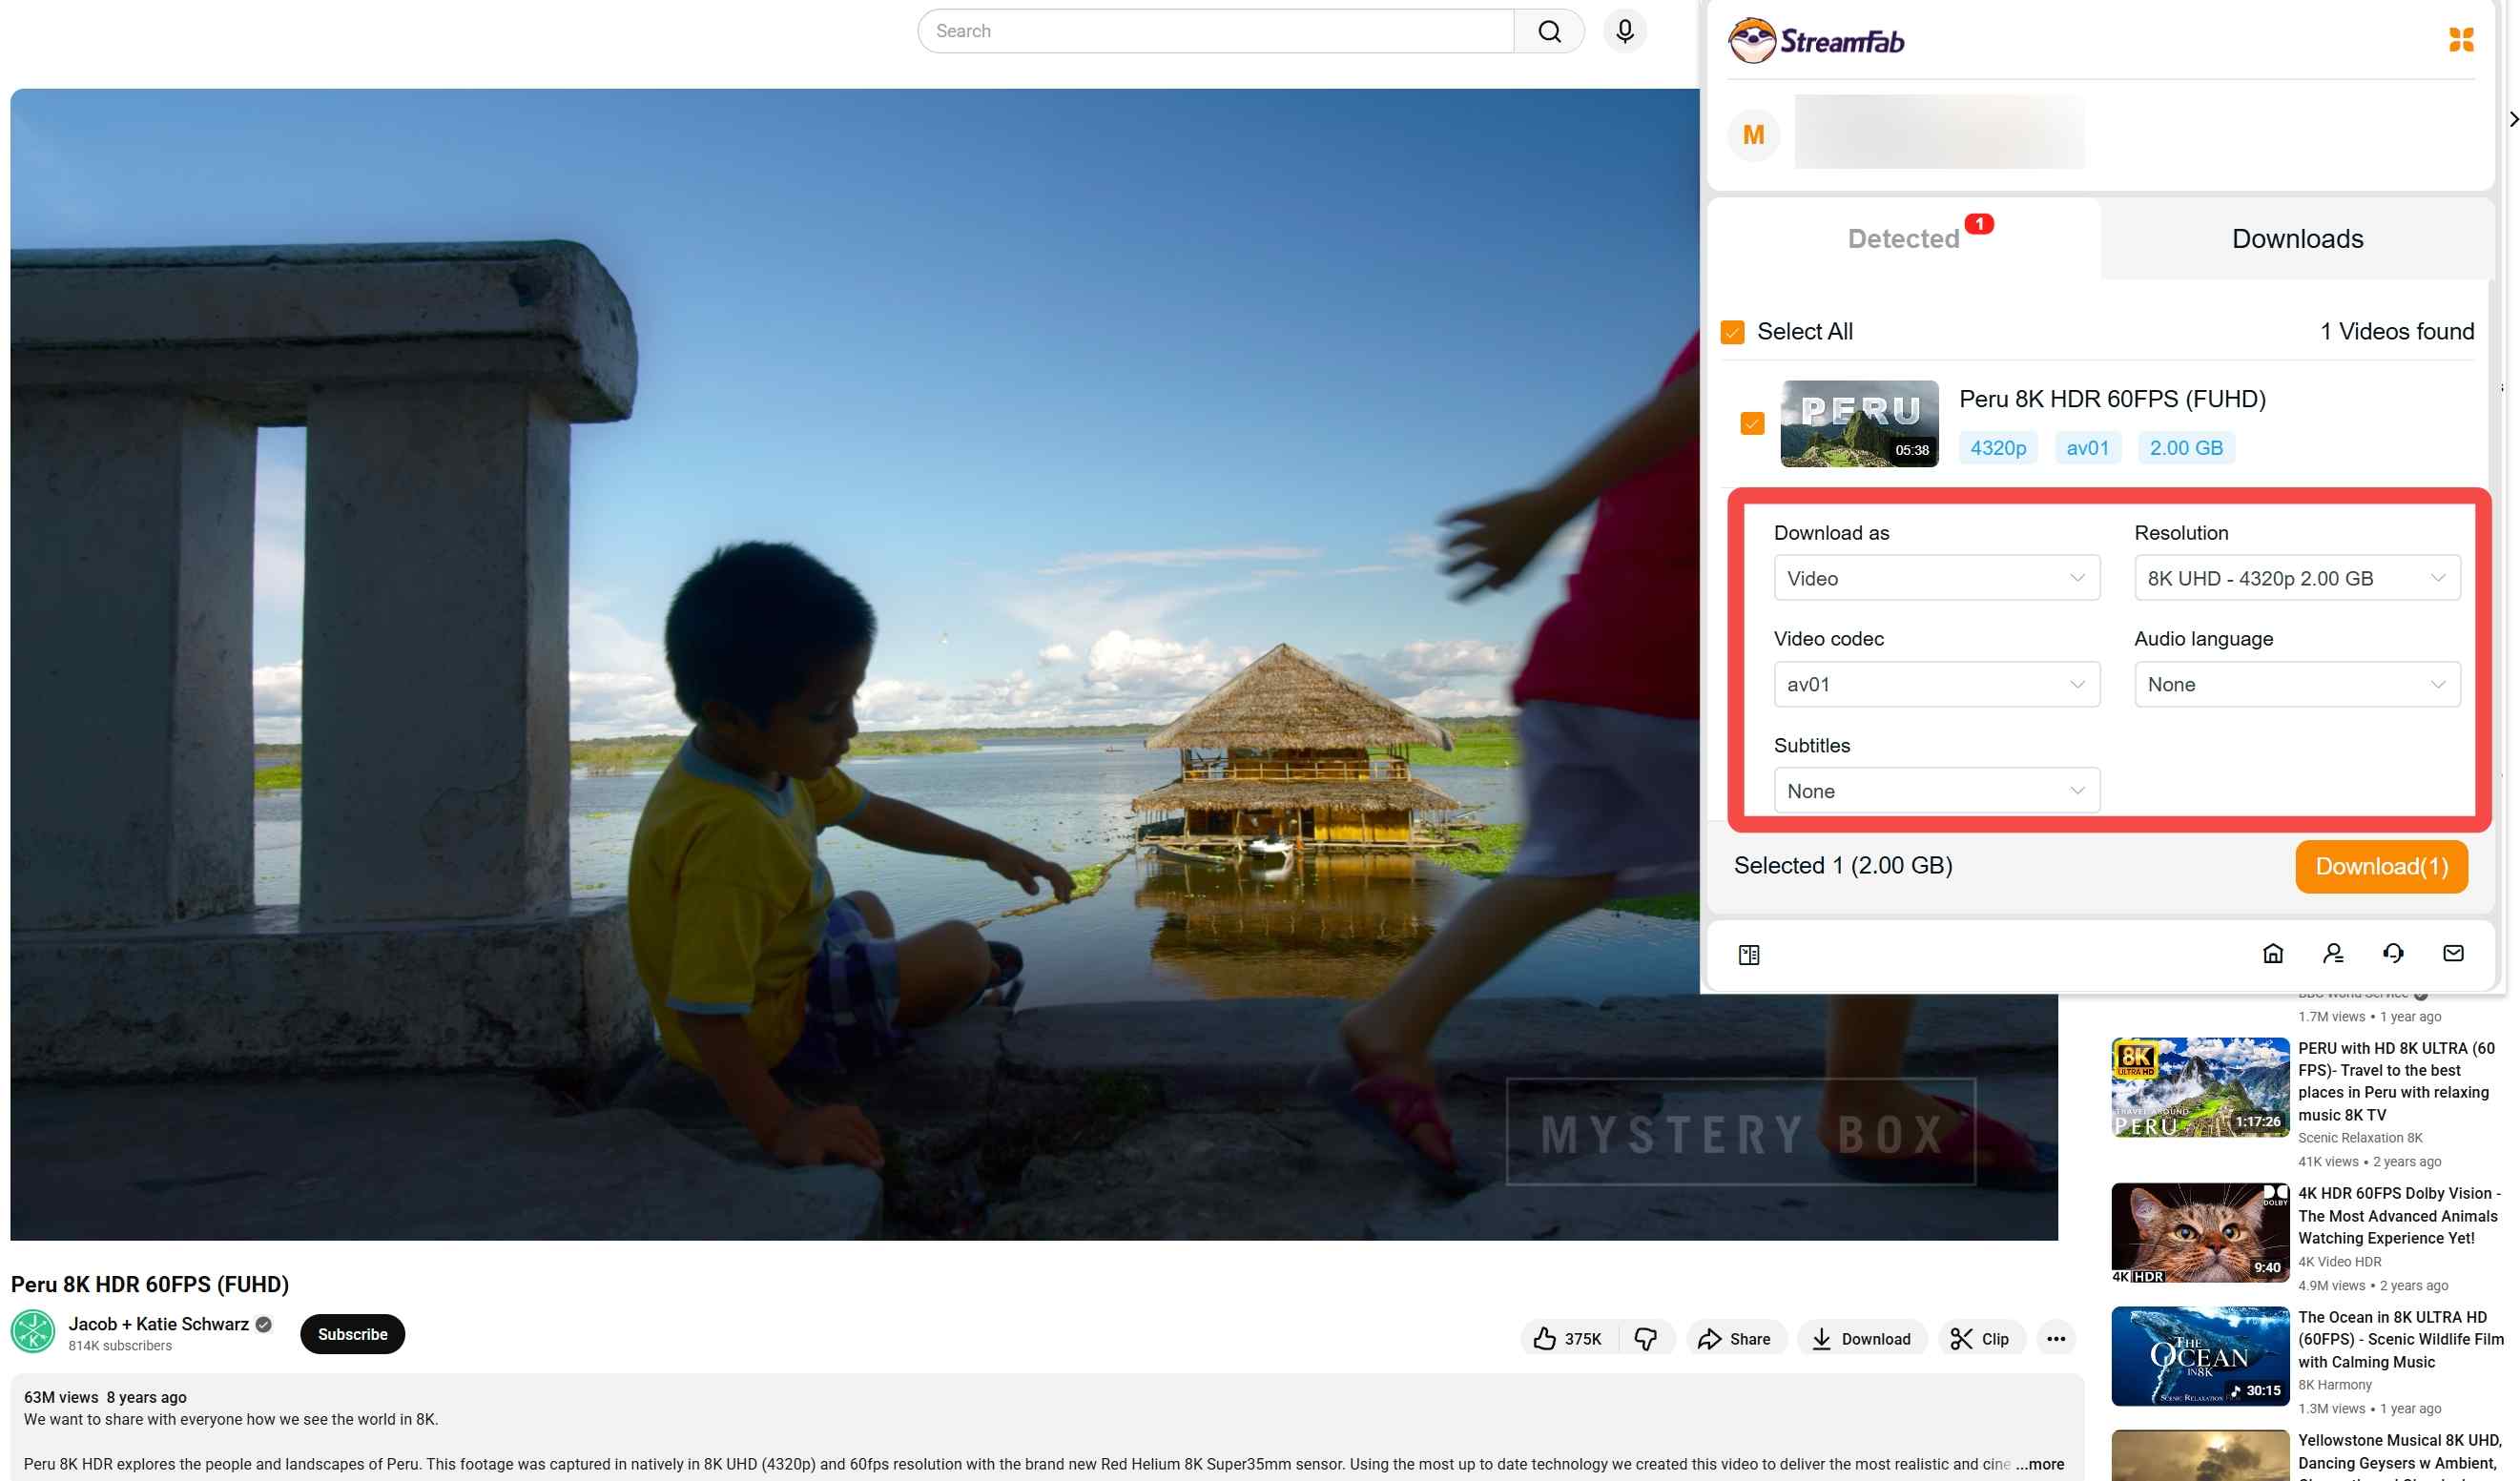This screenshot has height=1481, width=2520.
Task: Click the microphone voice search icon
Action: click(x=1624, y=31)
